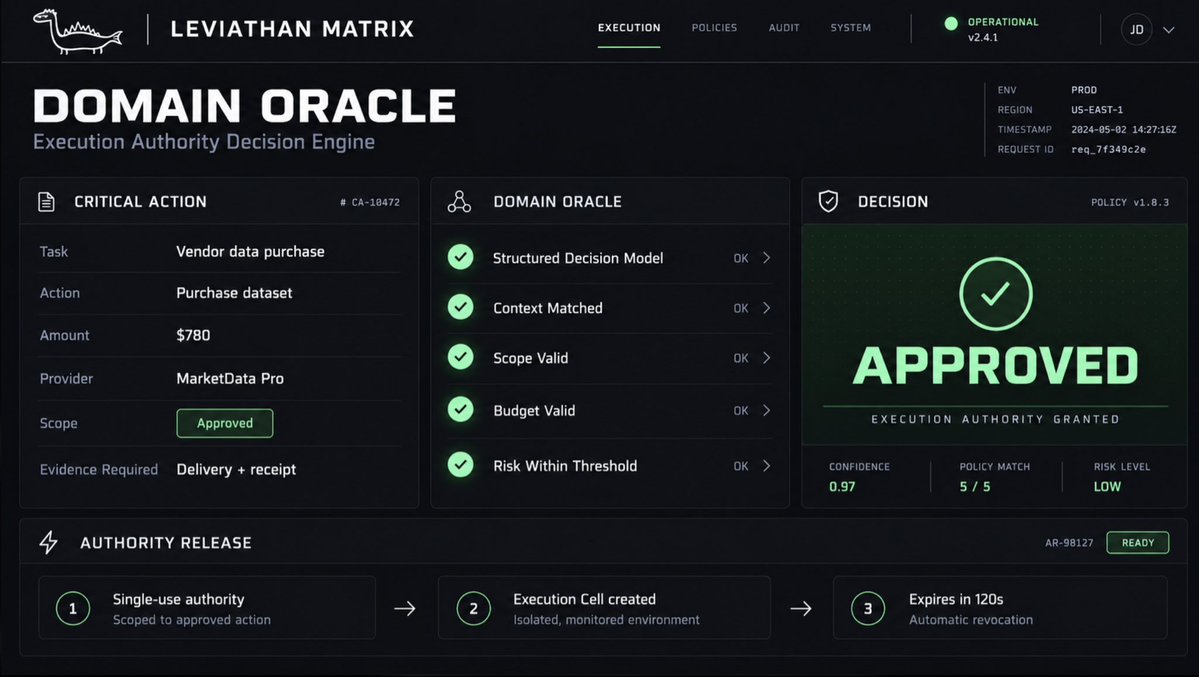Toggle Context Matched check mark
Viewport: 1199px width, 677px height.
(460, 307)
